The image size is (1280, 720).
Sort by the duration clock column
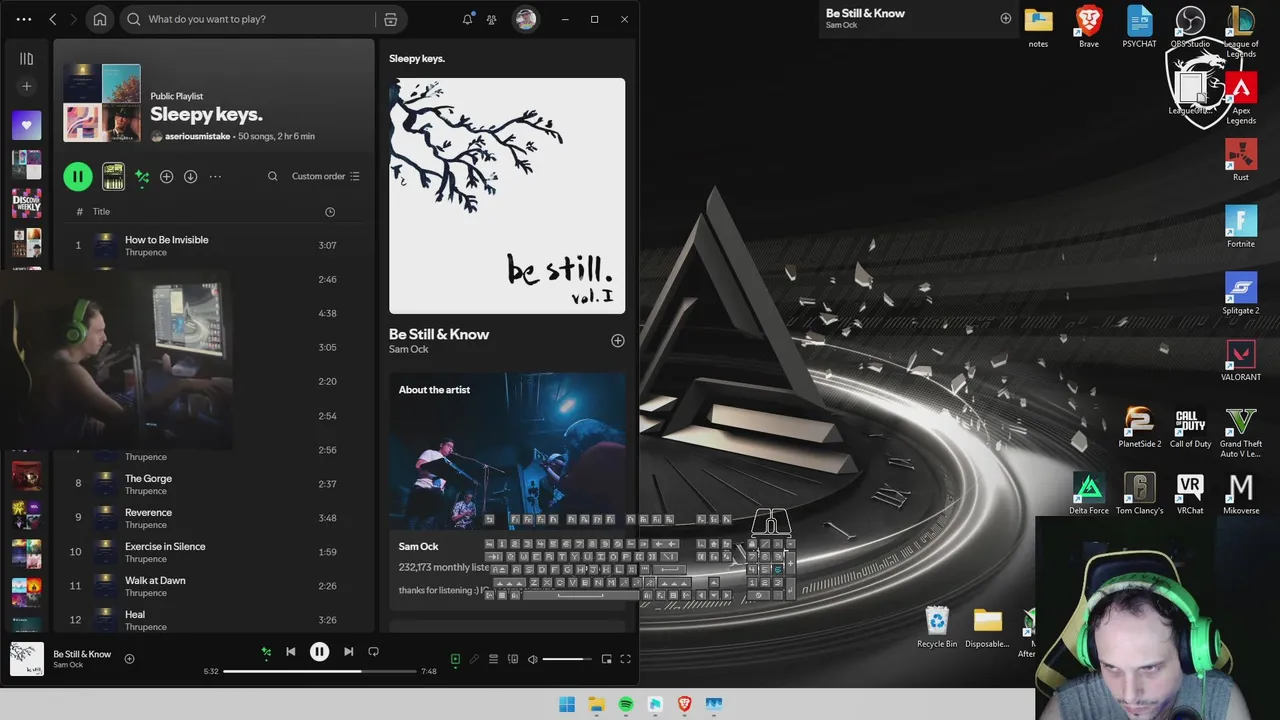[x=330, y=212]
